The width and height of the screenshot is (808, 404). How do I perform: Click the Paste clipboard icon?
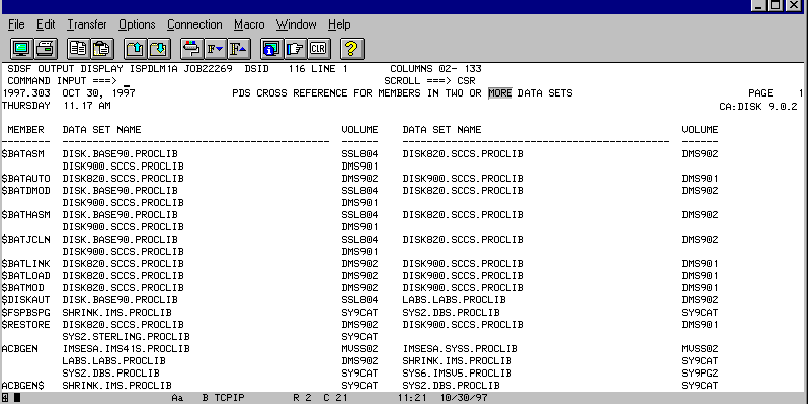point(100,48)
